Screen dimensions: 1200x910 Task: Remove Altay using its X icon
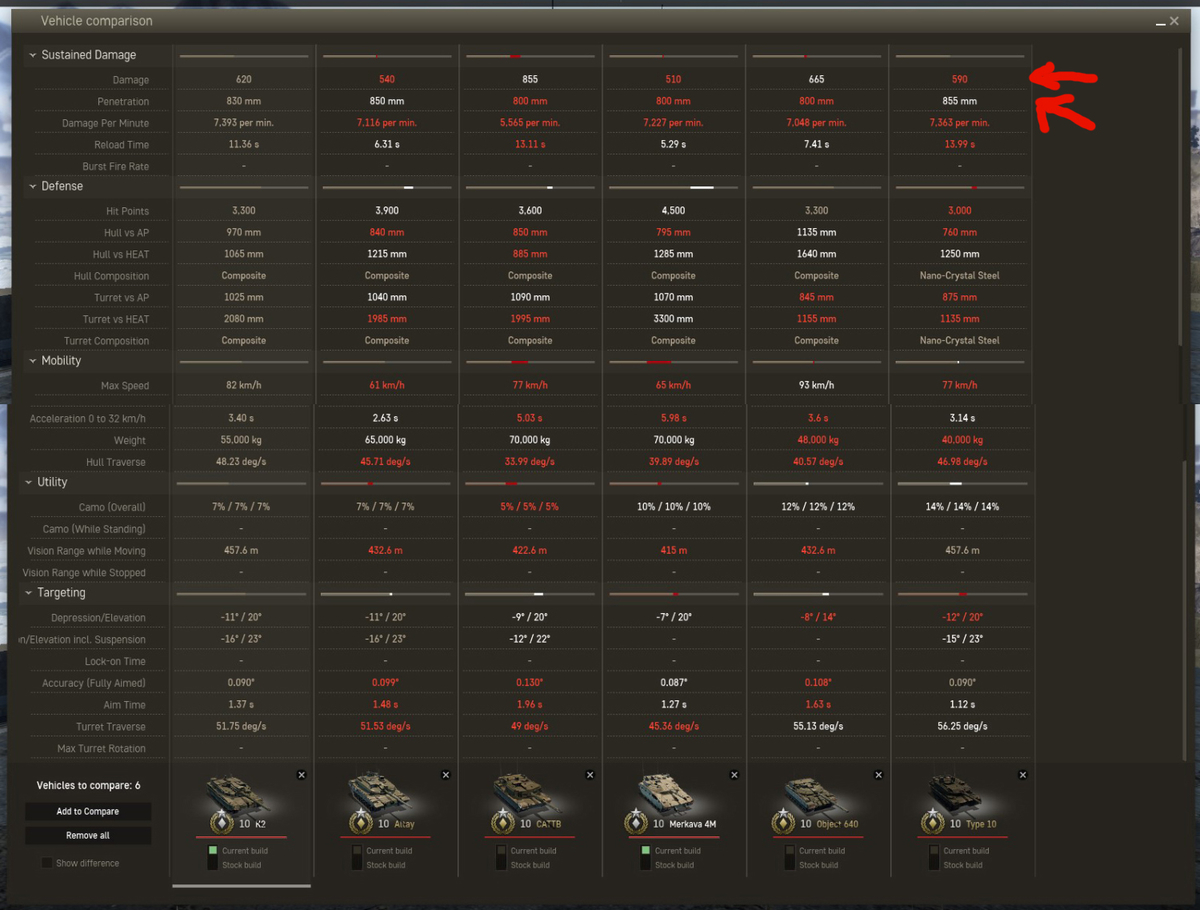446,775
